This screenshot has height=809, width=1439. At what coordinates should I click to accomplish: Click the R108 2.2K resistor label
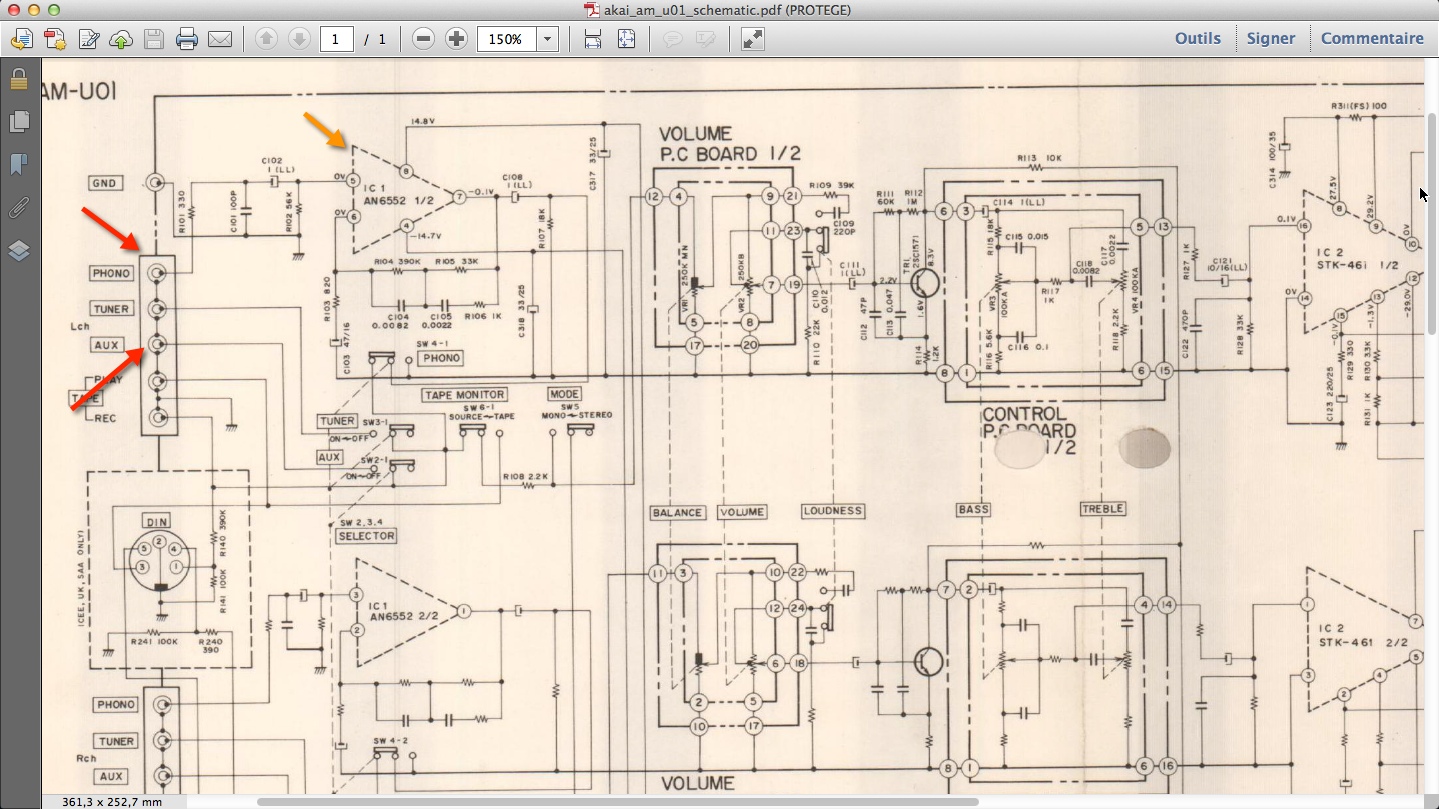coord(527,477)
